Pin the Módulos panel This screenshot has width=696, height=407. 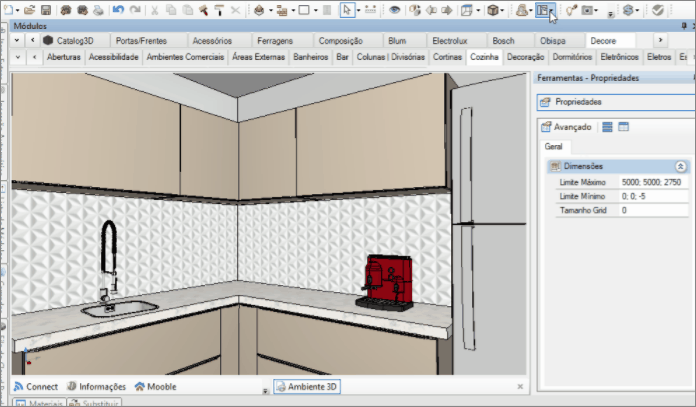[684, 26]
